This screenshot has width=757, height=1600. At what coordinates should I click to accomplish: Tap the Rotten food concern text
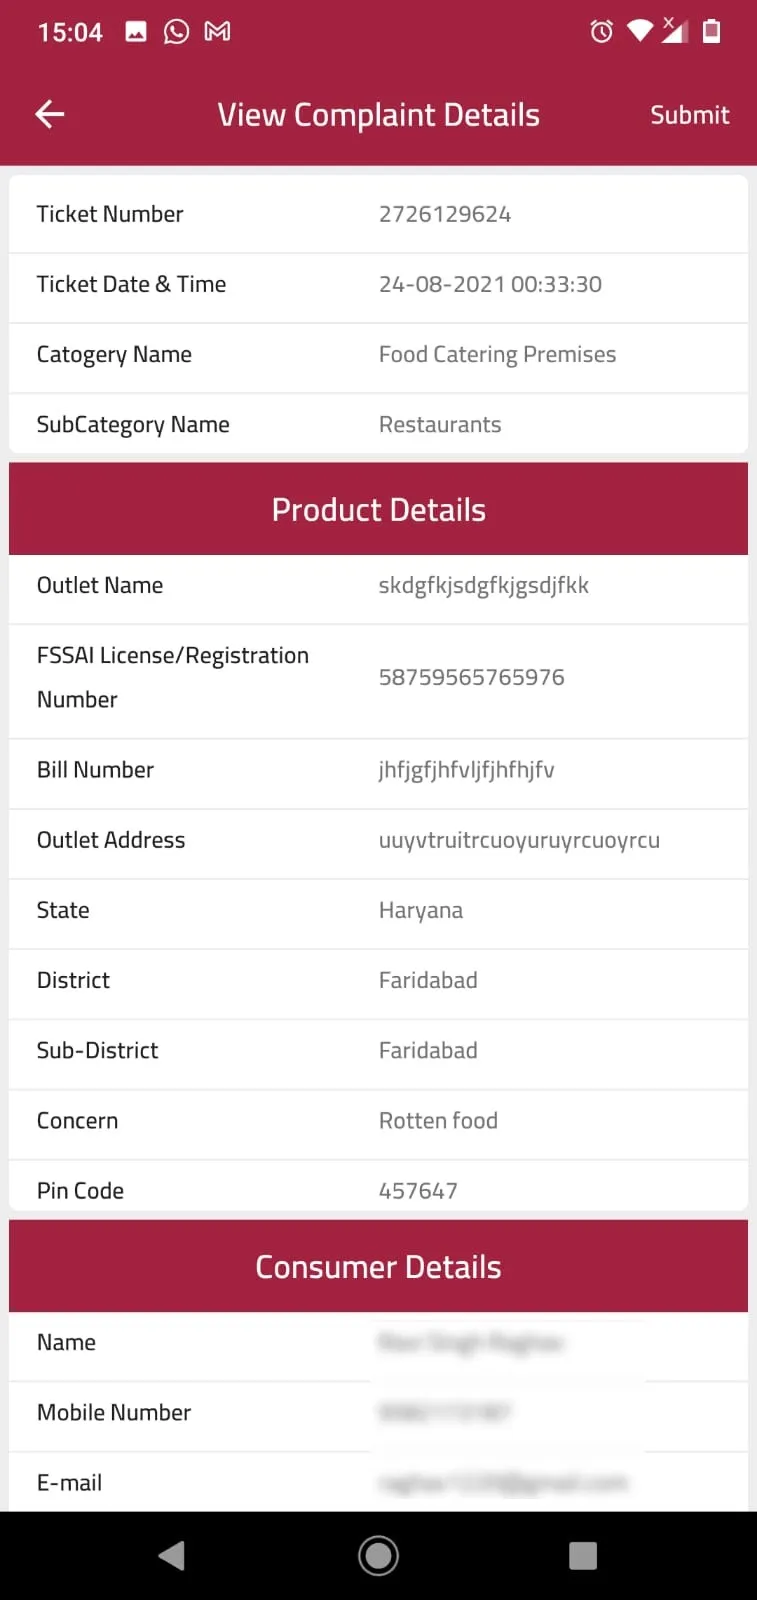(x=438, y=1120)
